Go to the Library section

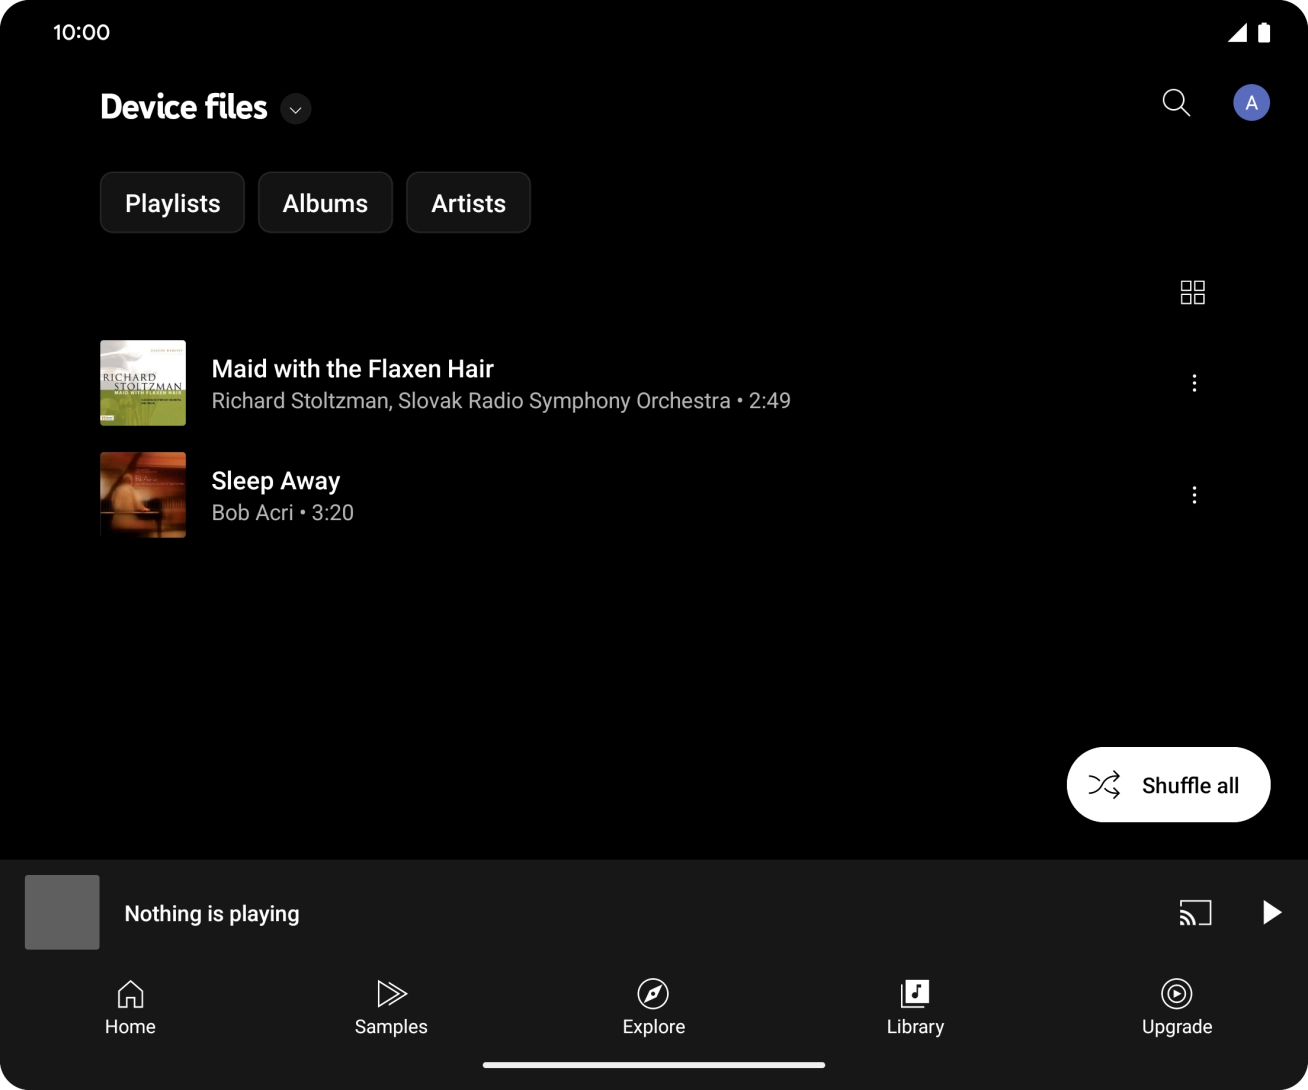[915, 1006]
